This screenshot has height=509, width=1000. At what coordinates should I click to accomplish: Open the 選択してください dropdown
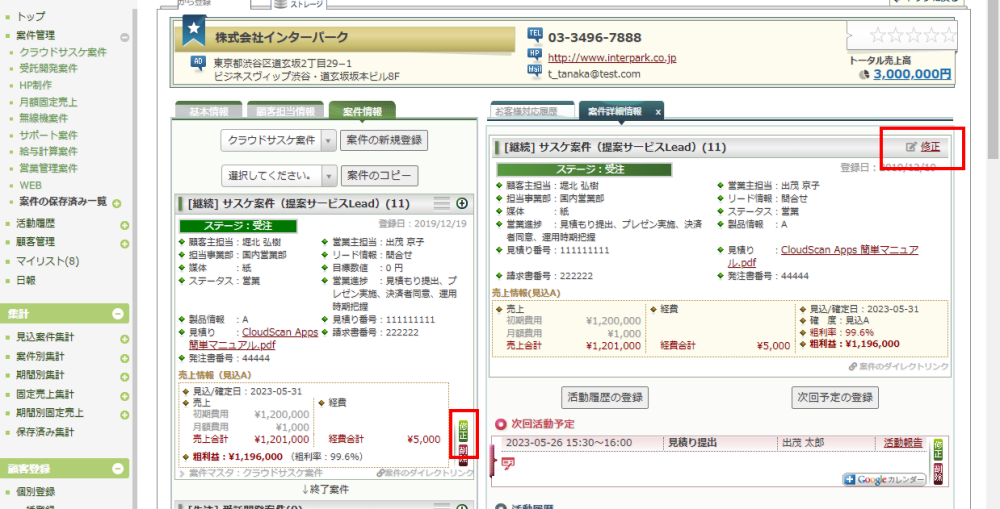(329, 176)
